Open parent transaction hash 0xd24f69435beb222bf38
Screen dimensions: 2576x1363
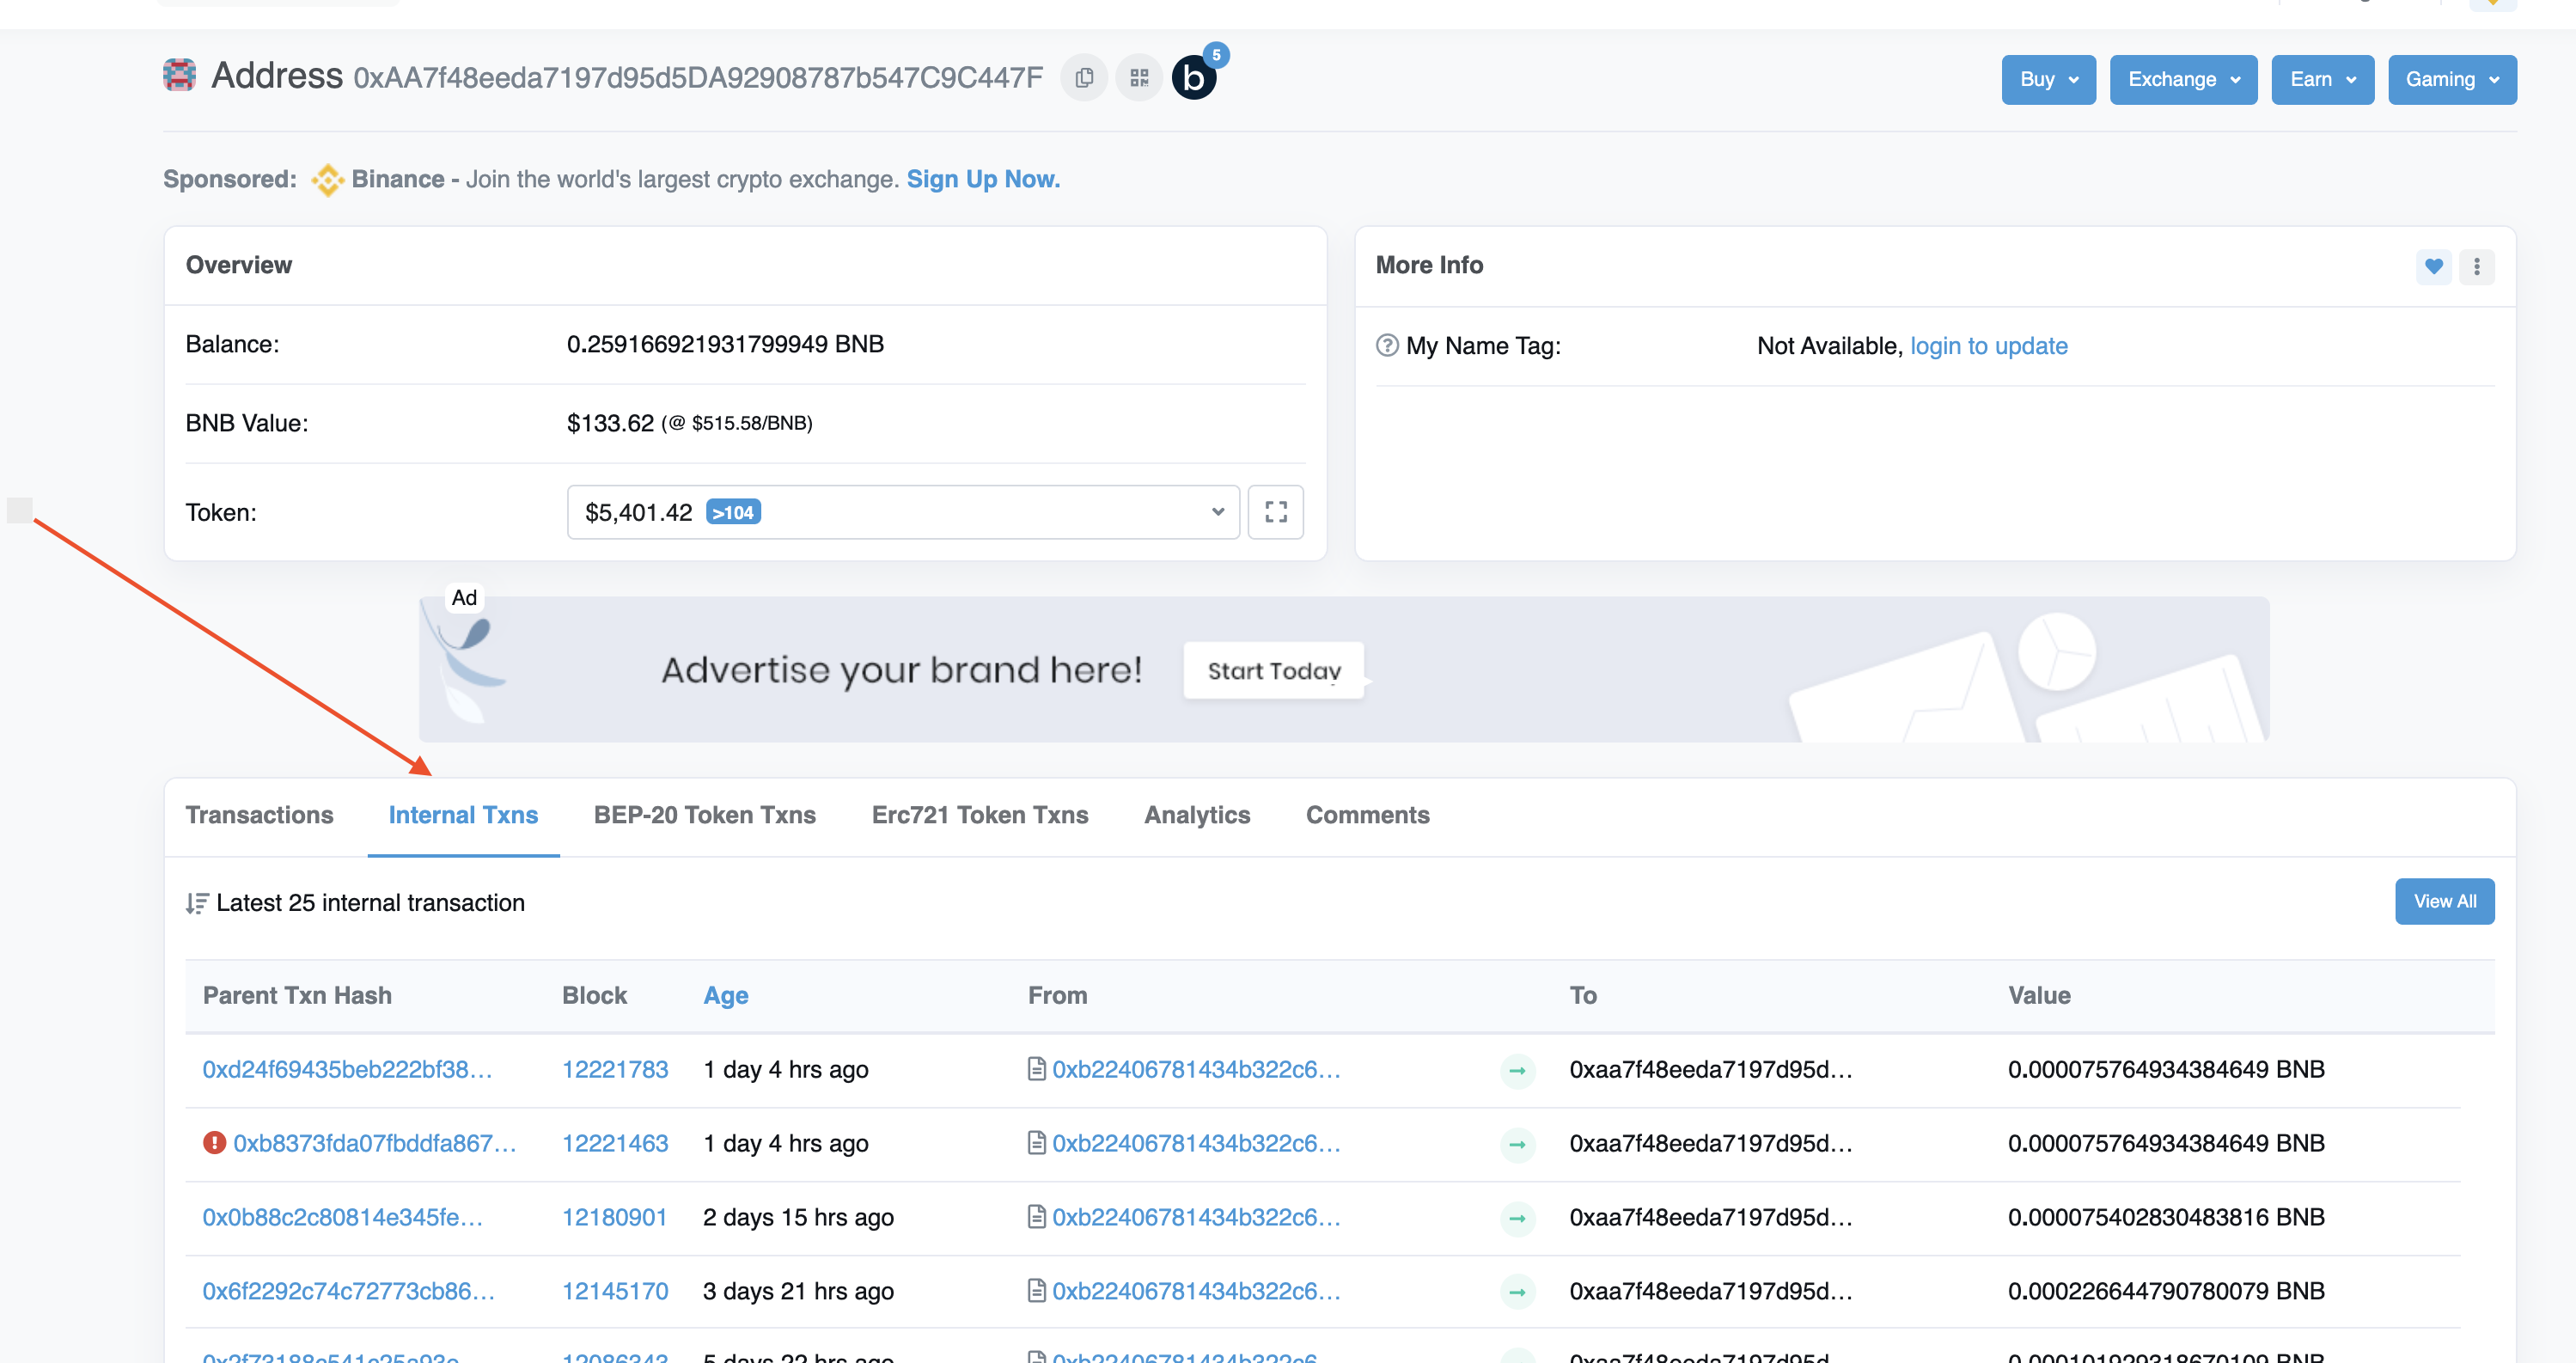click(348, 1069)
